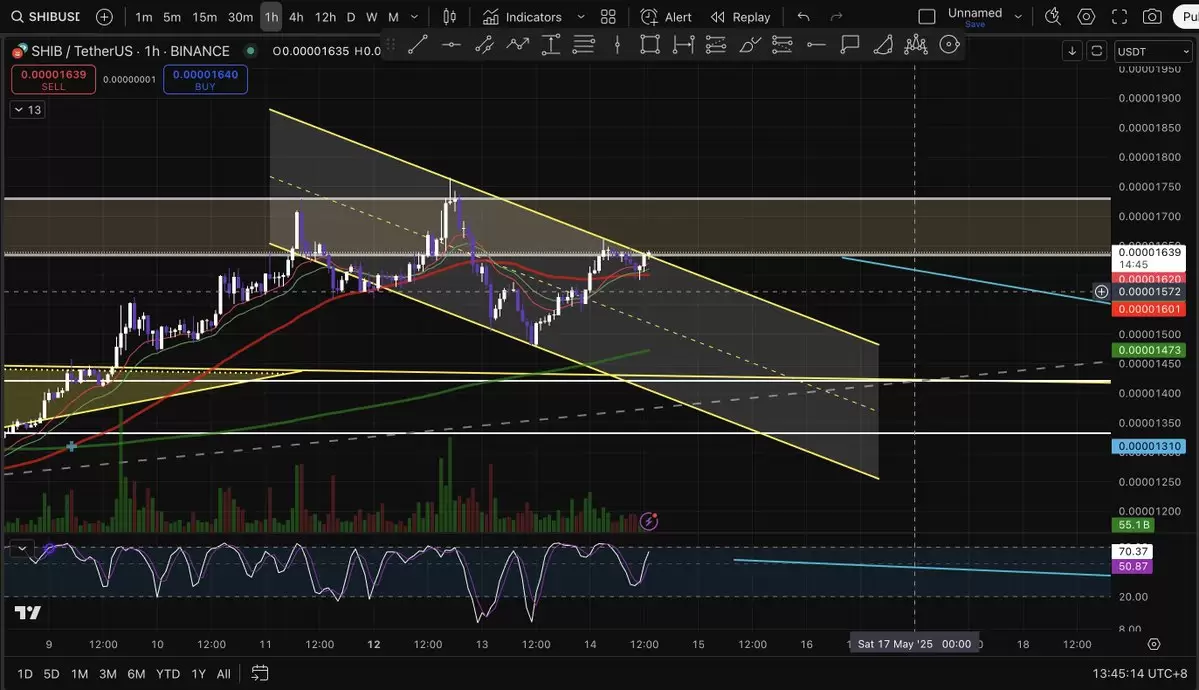
Task: Show All available date range
Action: click(x=223, y=674)
